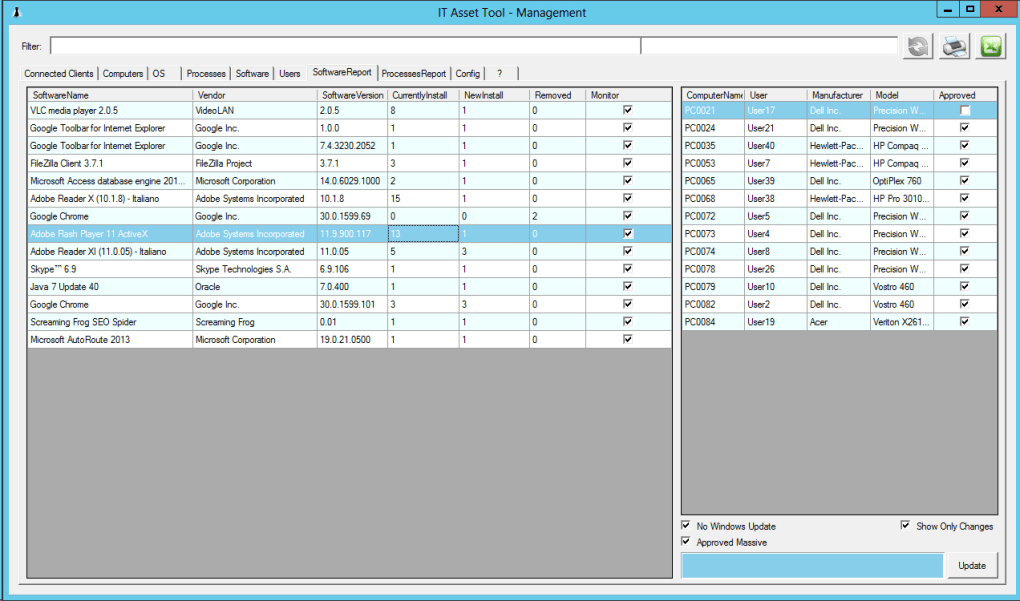
Task: Click into the Filter text field
Action: 345,46
